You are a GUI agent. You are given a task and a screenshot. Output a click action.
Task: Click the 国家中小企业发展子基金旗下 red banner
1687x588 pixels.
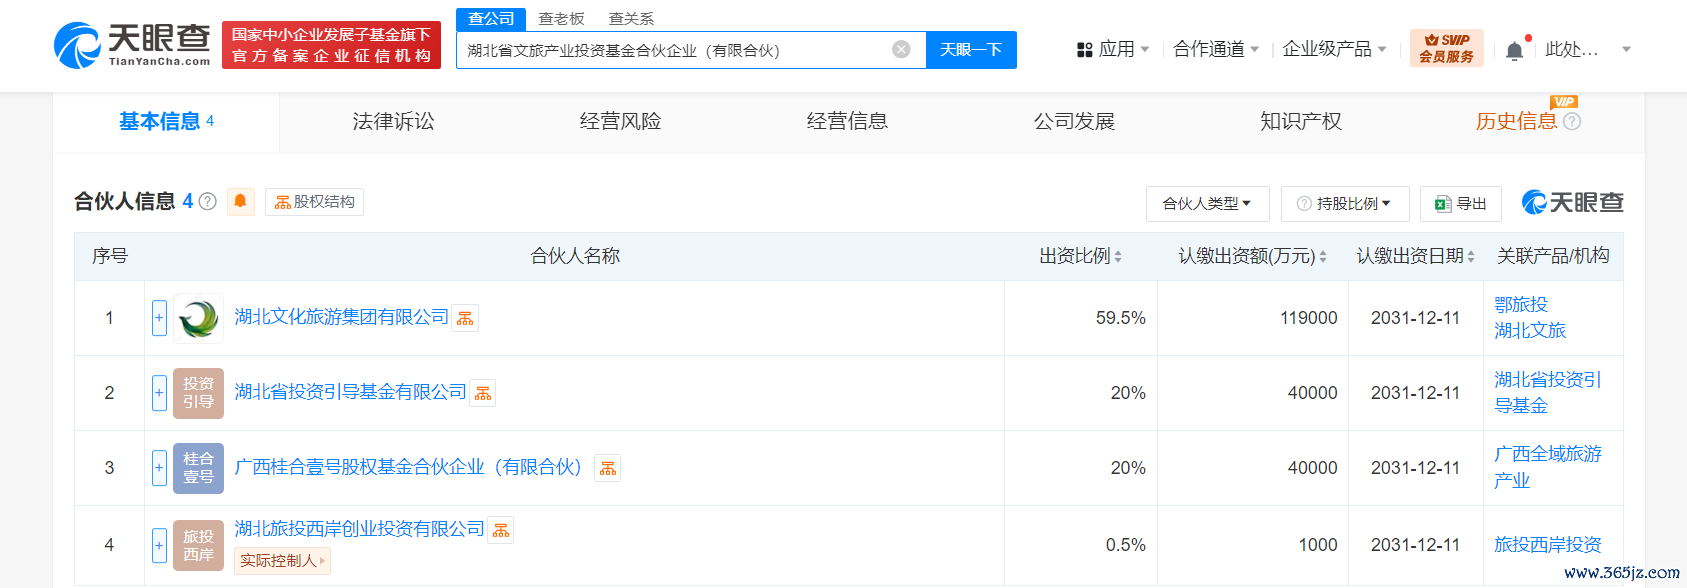tap(331, 46)
